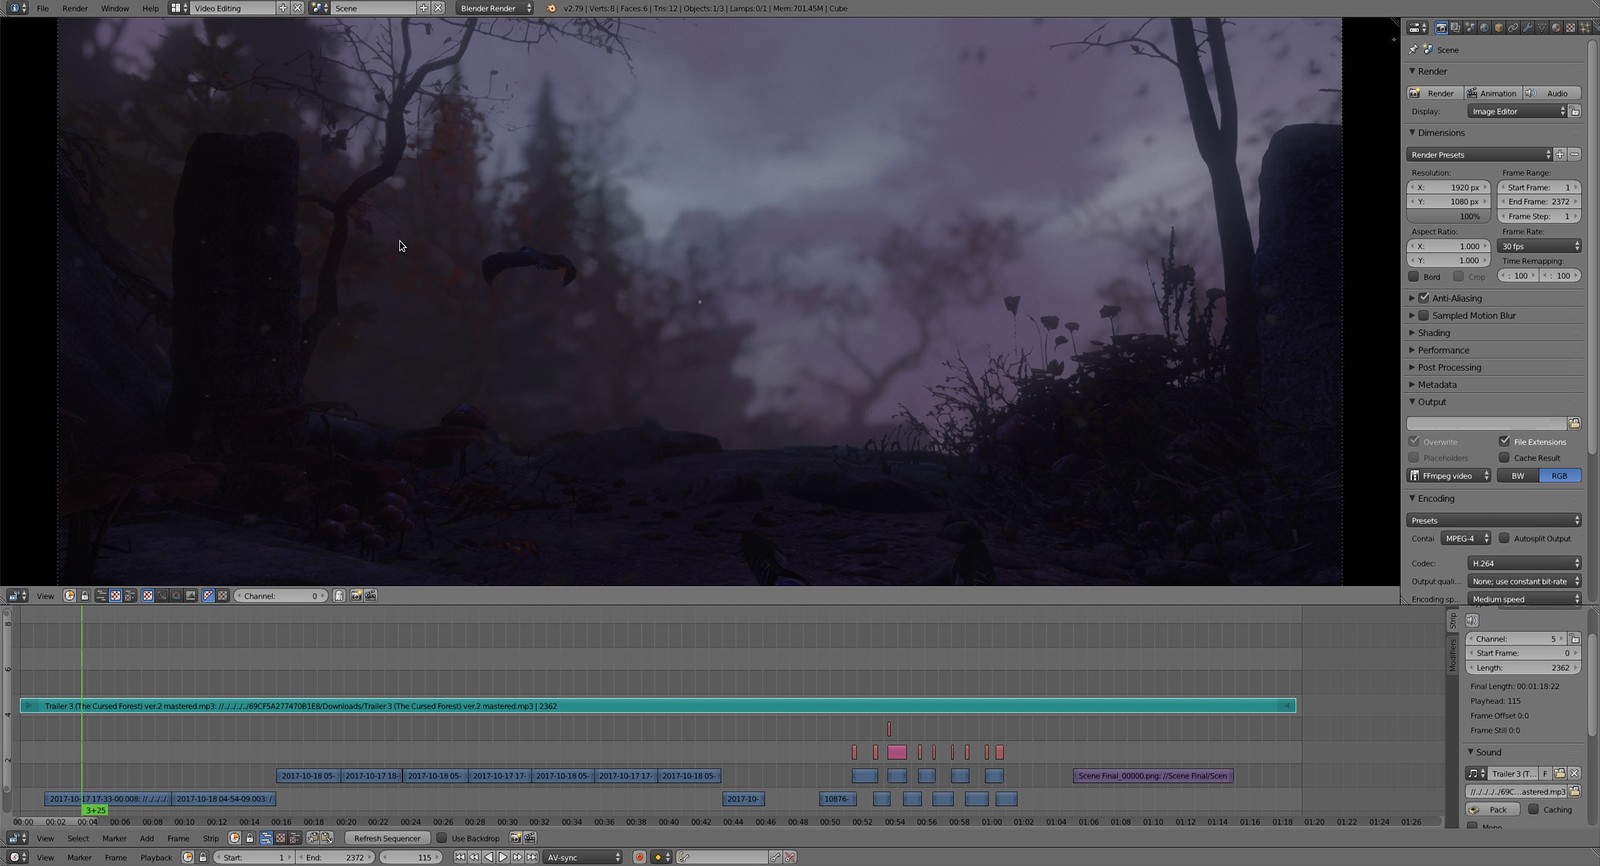
Task: Open the AV-sync dropdown
Action: (x=583, y=857)
